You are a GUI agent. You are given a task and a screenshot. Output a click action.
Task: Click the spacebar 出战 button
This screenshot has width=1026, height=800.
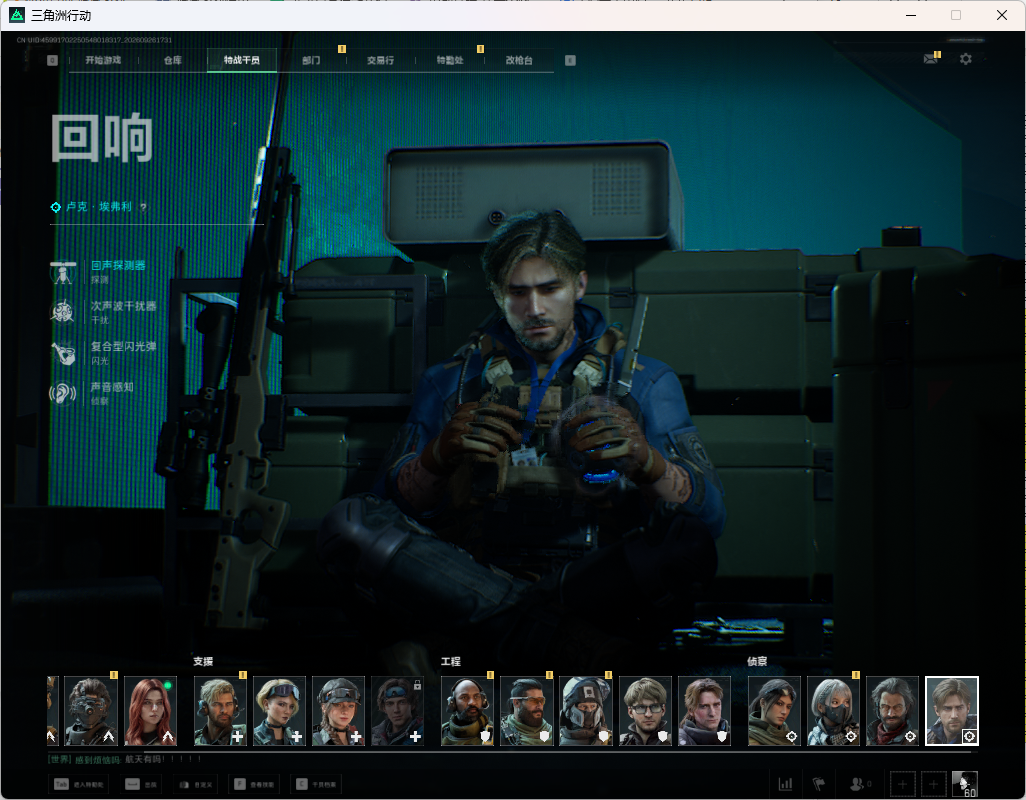click(141, 784)
